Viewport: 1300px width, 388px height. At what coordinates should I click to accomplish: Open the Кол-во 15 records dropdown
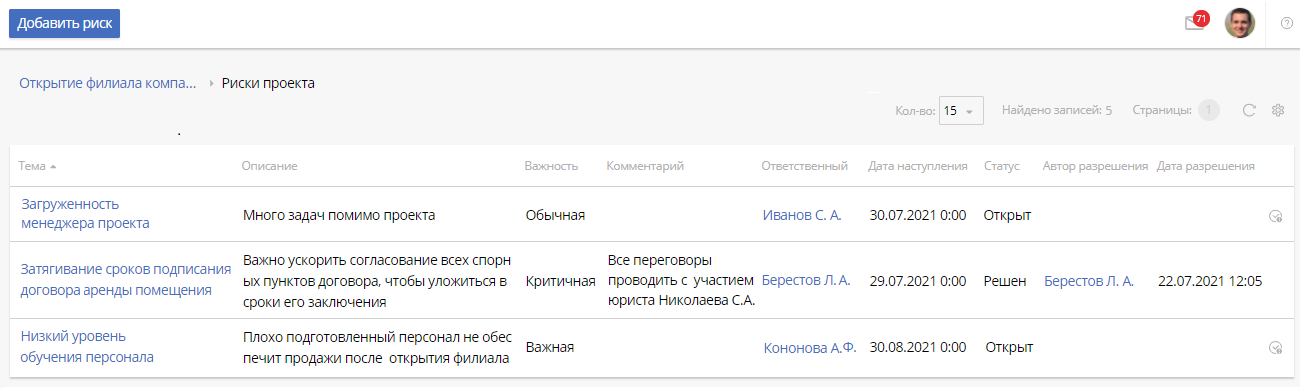961,111
